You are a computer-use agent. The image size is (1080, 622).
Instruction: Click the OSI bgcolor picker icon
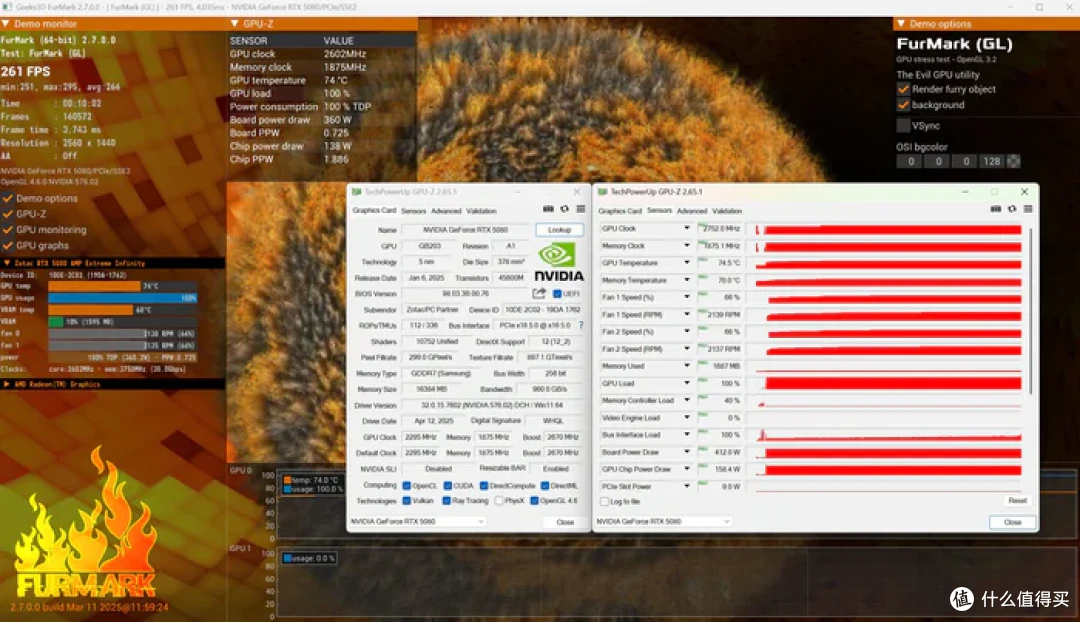(1013, 161)
